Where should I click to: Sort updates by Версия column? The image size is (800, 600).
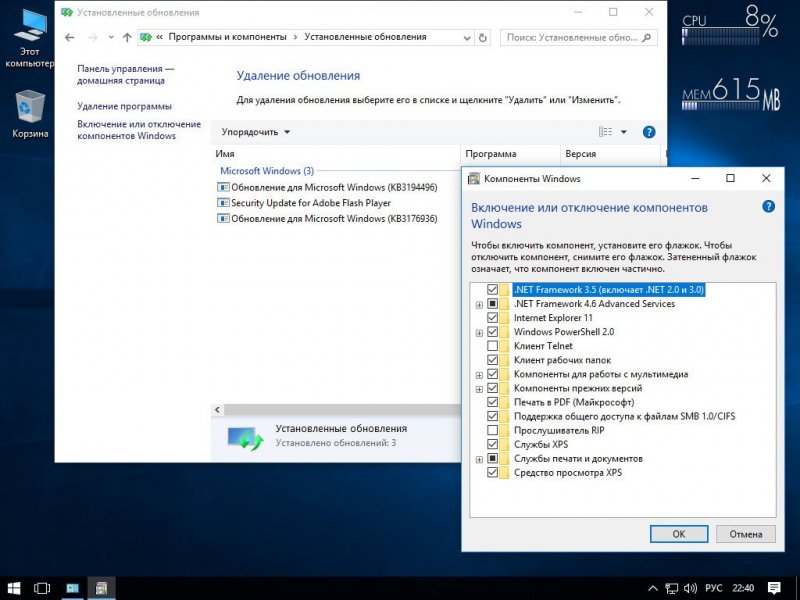pos(610,154)
